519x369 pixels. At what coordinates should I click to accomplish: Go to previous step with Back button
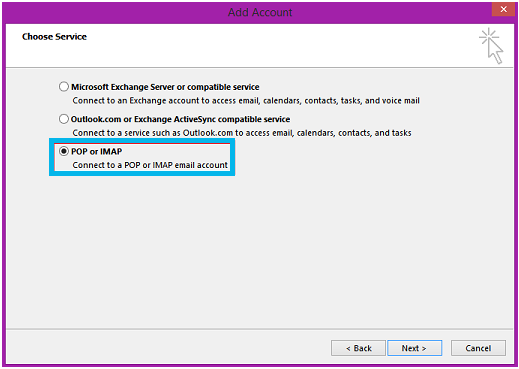click(x=358, y=348)
